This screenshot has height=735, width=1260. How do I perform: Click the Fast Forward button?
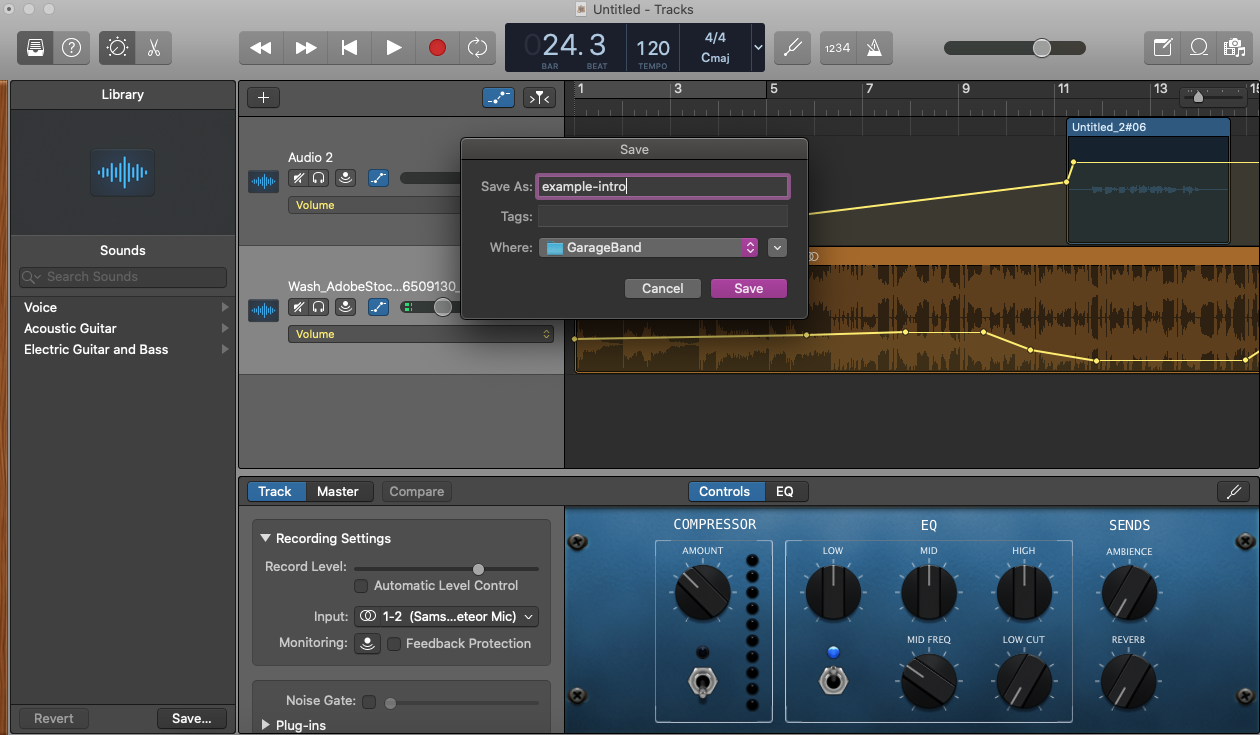point(305,48)
